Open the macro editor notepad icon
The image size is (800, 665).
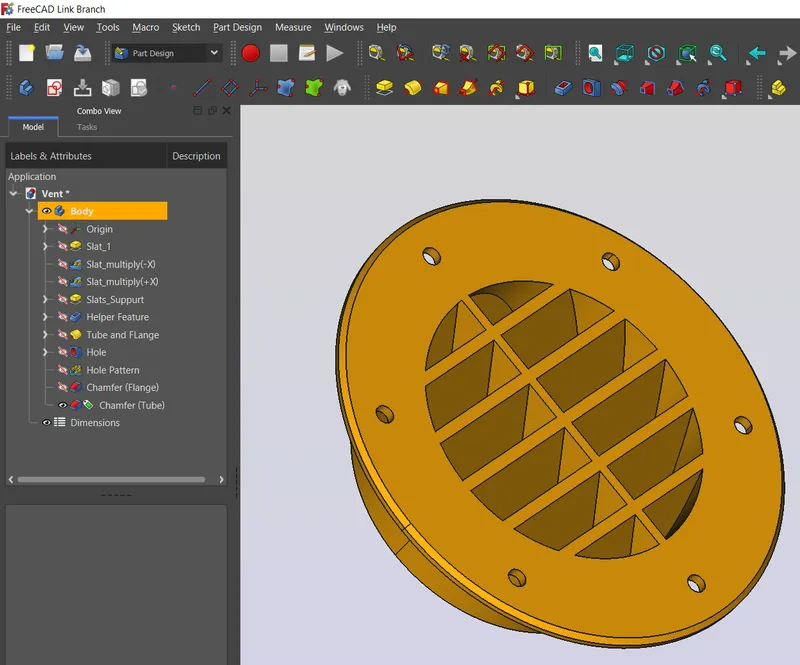pyautogui.click(x=307, y=53)
